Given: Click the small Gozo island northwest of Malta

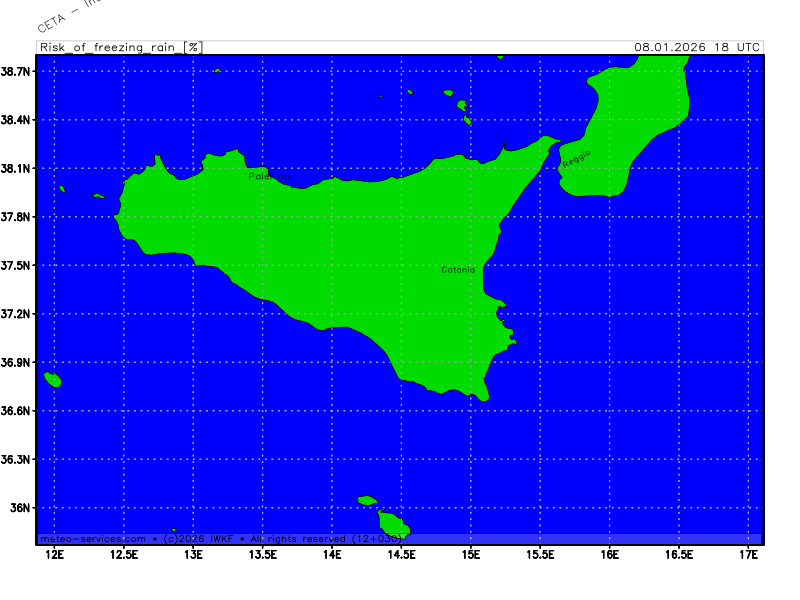Looking at the screenshot, I should coord(367,500).
